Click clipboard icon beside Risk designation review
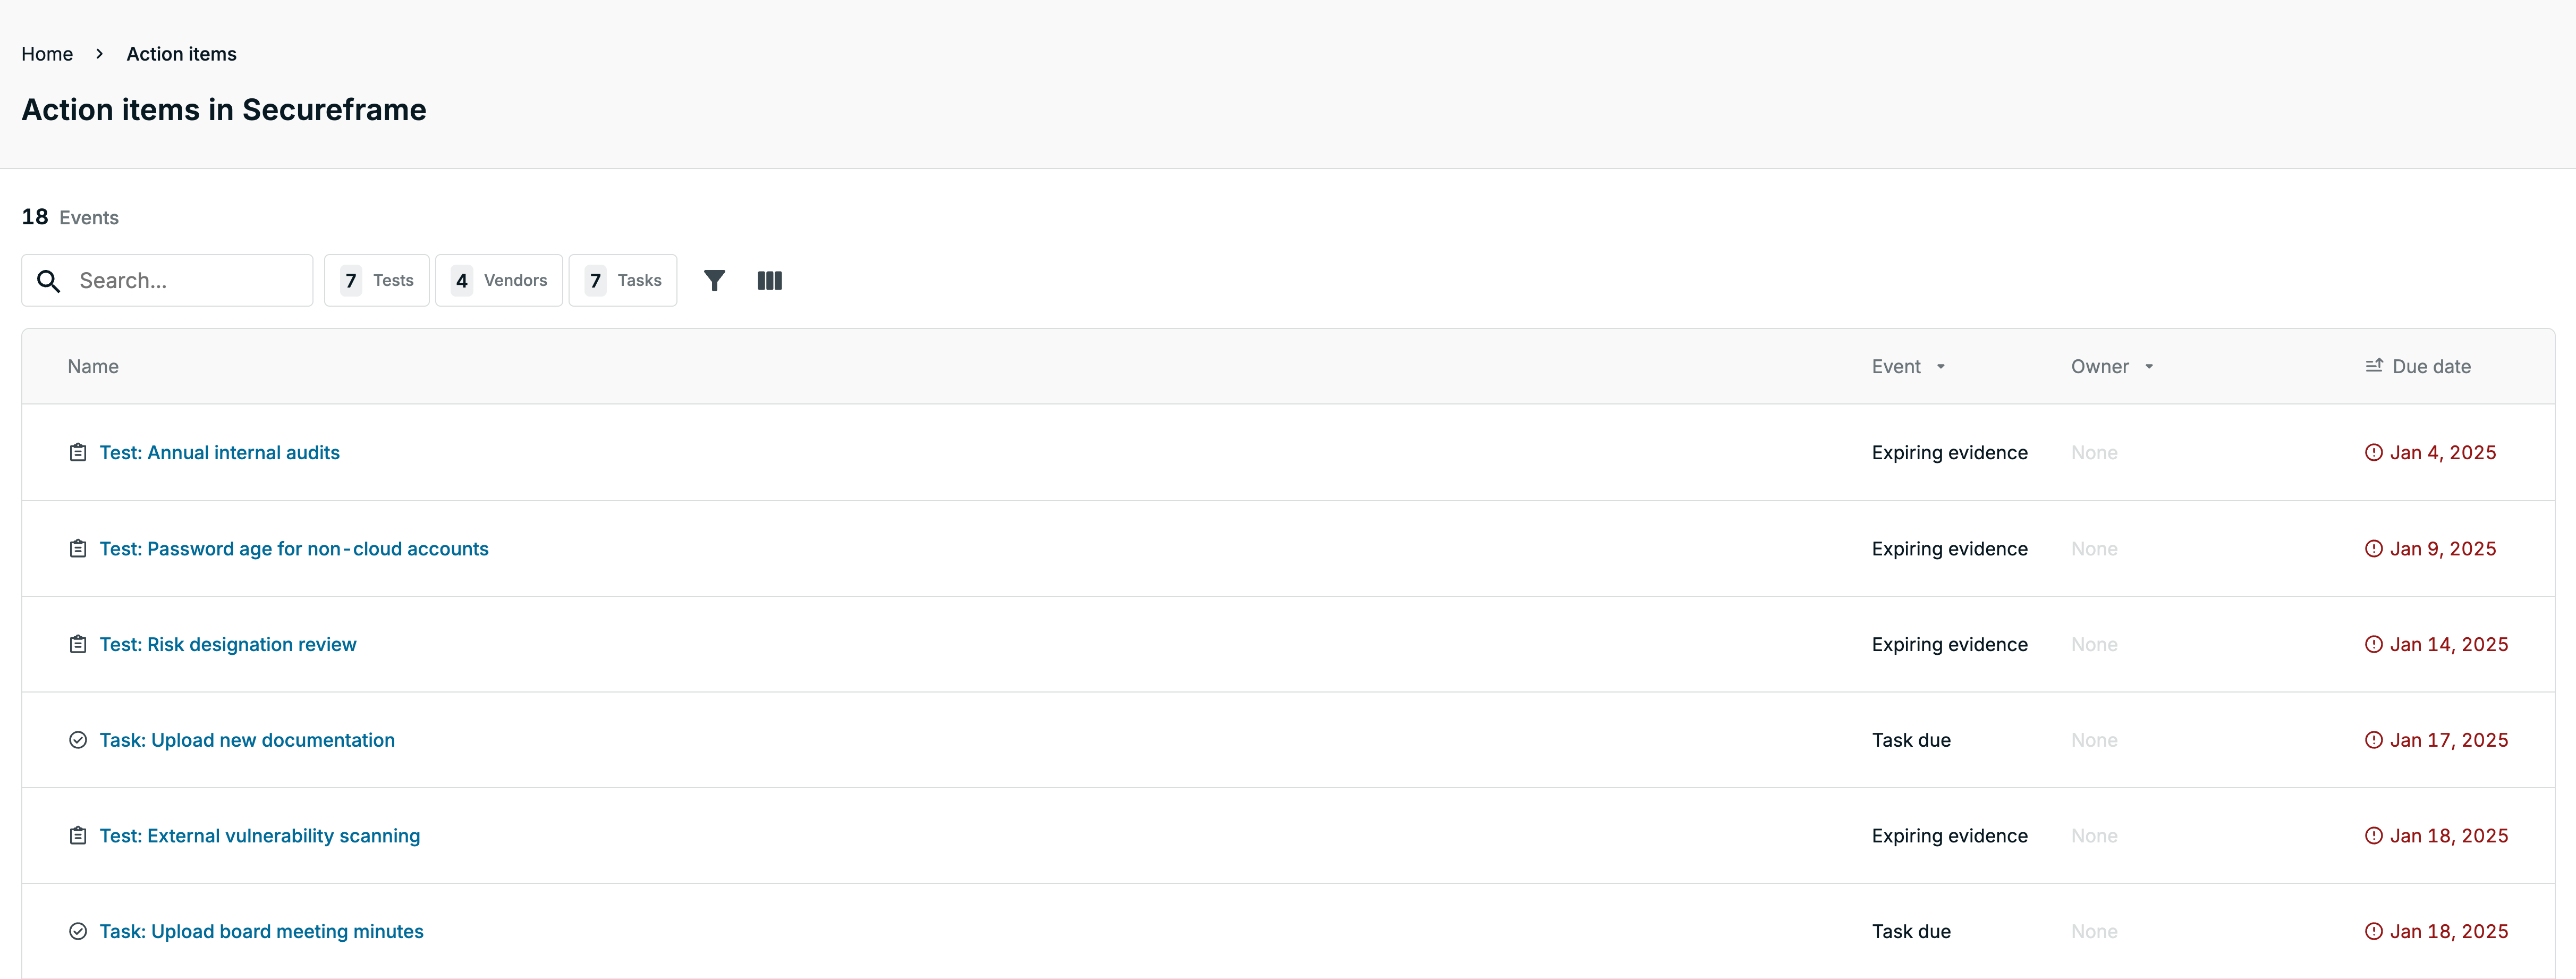This screenshot has height=979, width=2576. click(78, 645)
